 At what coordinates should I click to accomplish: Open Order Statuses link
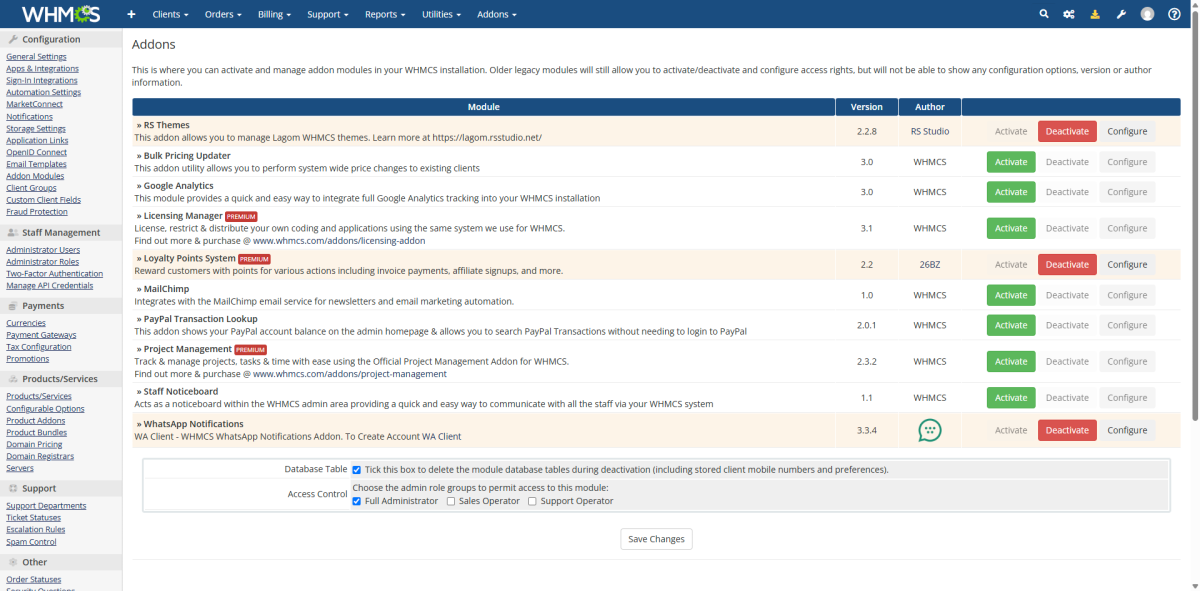coord(33,580)
